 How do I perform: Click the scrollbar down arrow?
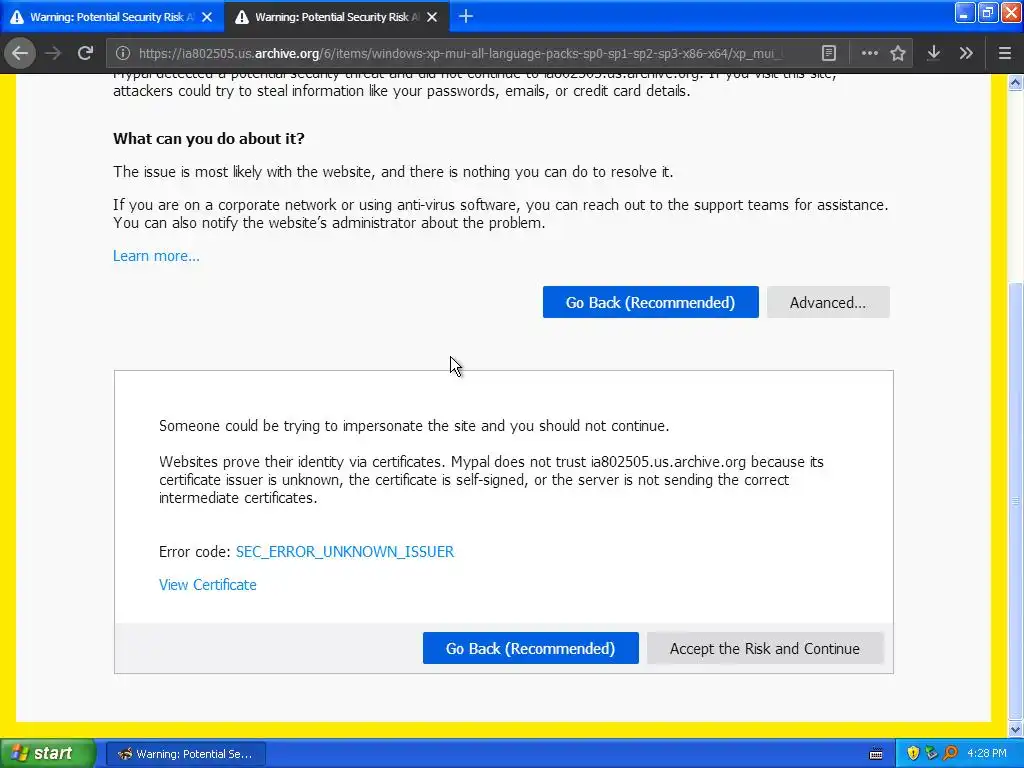pyautogui.click(x=1015, y=729)
